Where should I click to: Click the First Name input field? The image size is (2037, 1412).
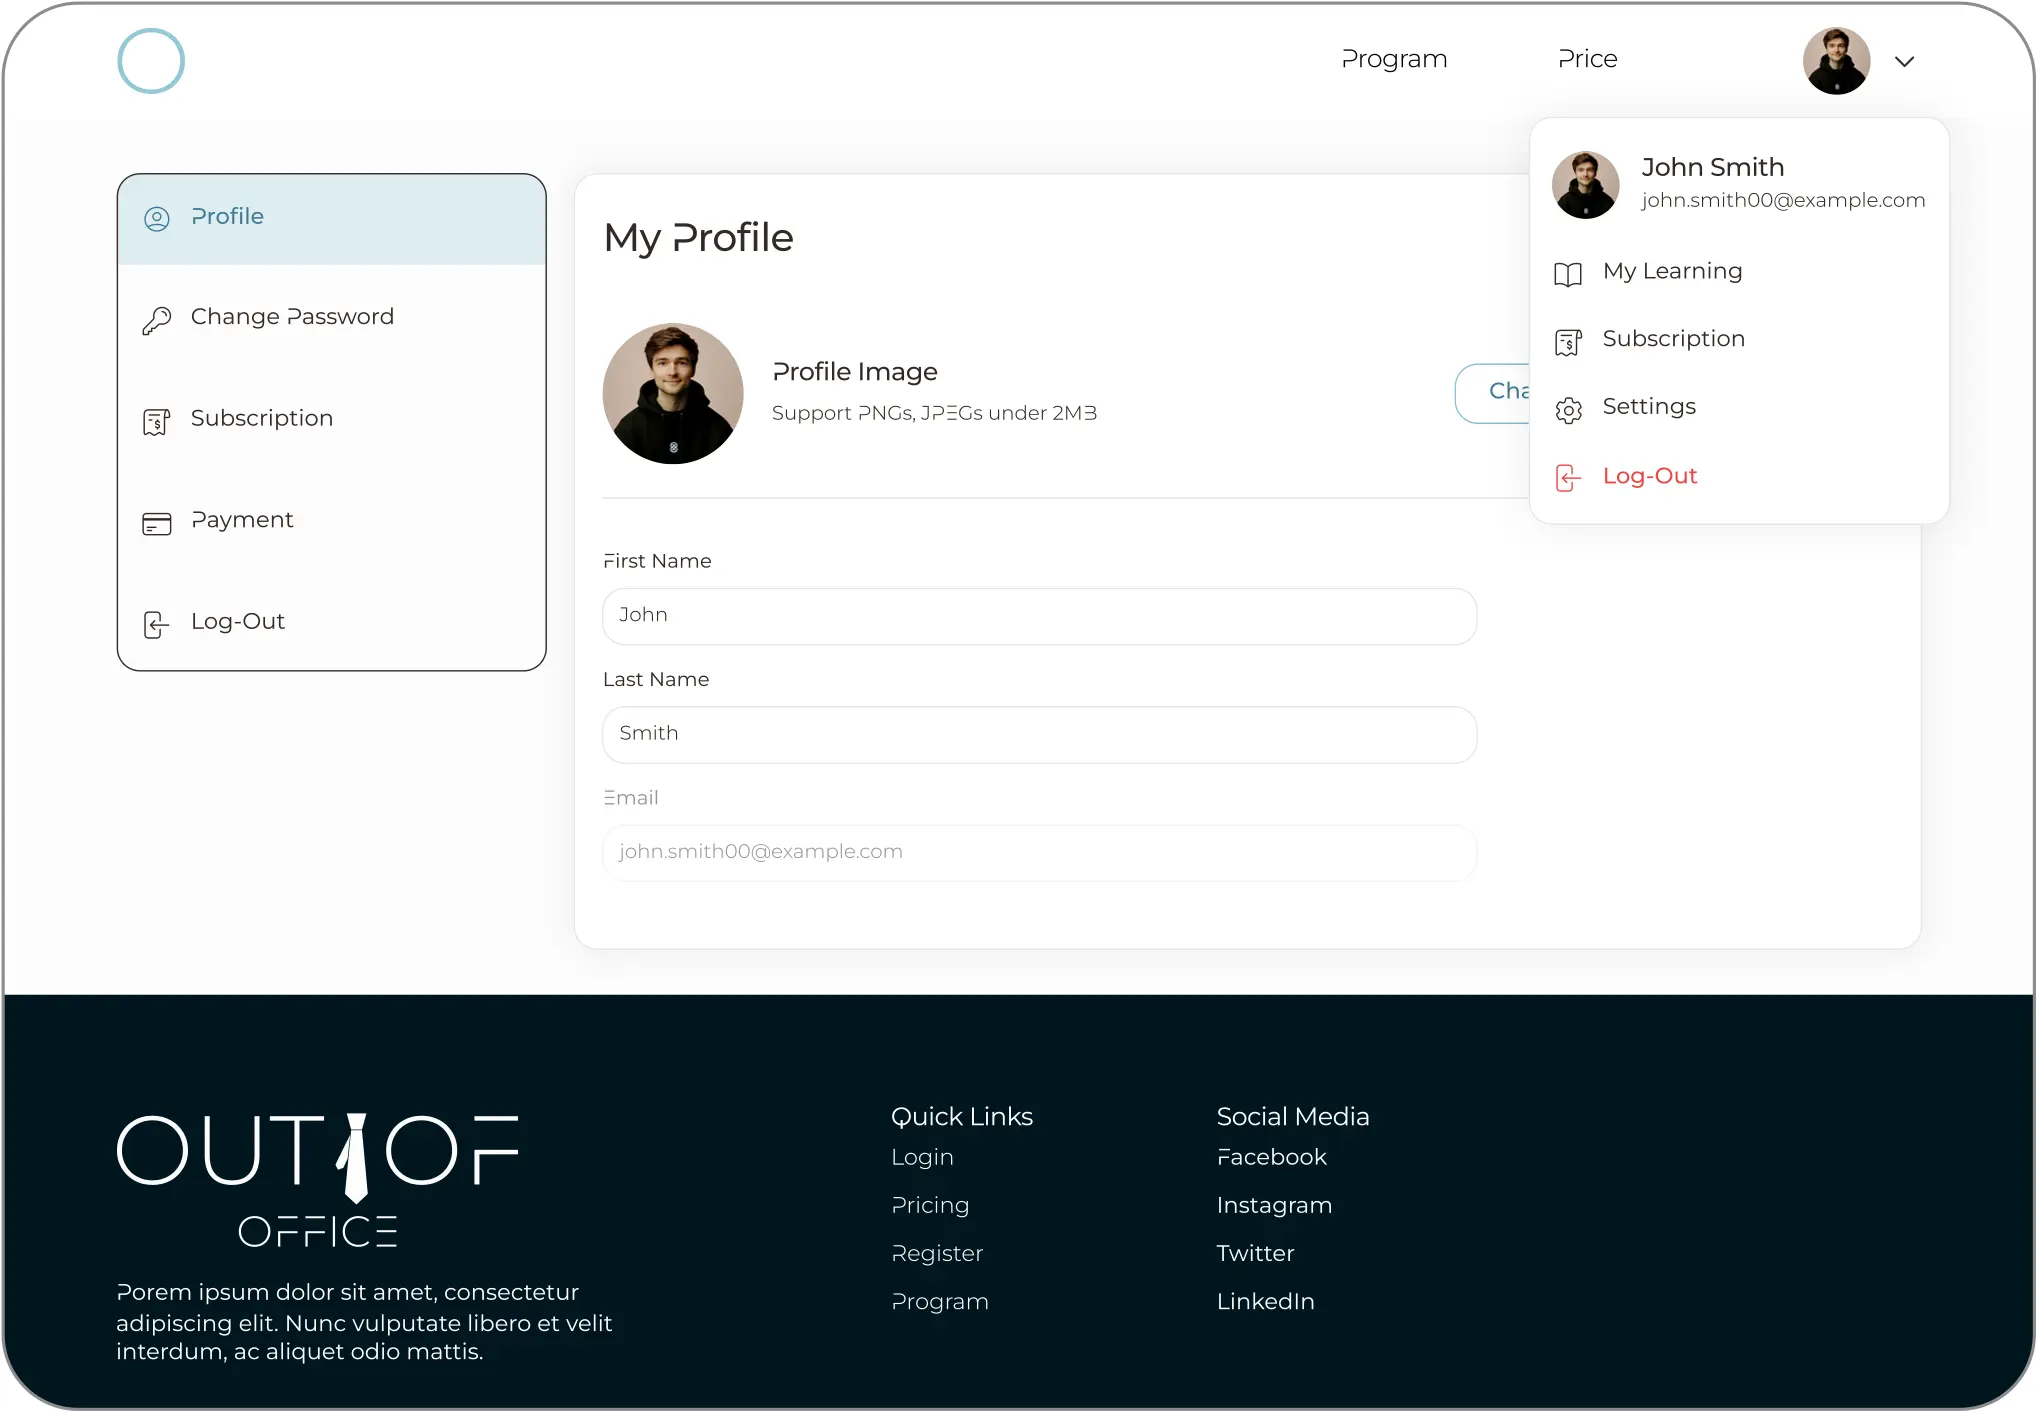[1039, 616]
